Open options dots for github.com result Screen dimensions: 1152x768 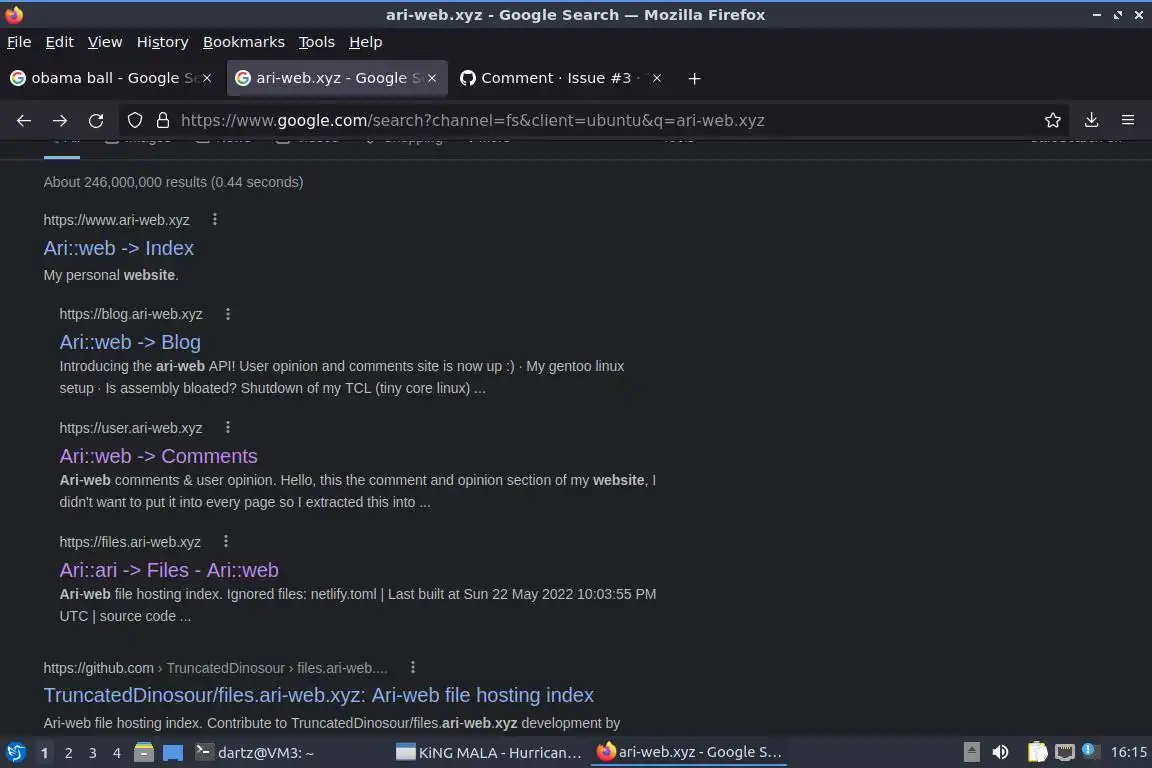[x=413, y=667]
